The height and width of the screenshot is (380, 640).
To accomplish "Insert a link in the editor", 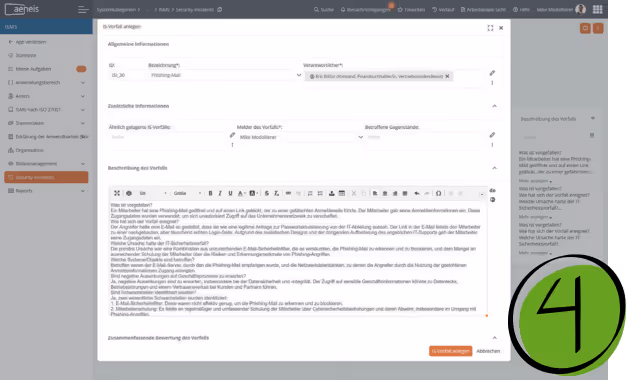I will (x=288, y=193).
